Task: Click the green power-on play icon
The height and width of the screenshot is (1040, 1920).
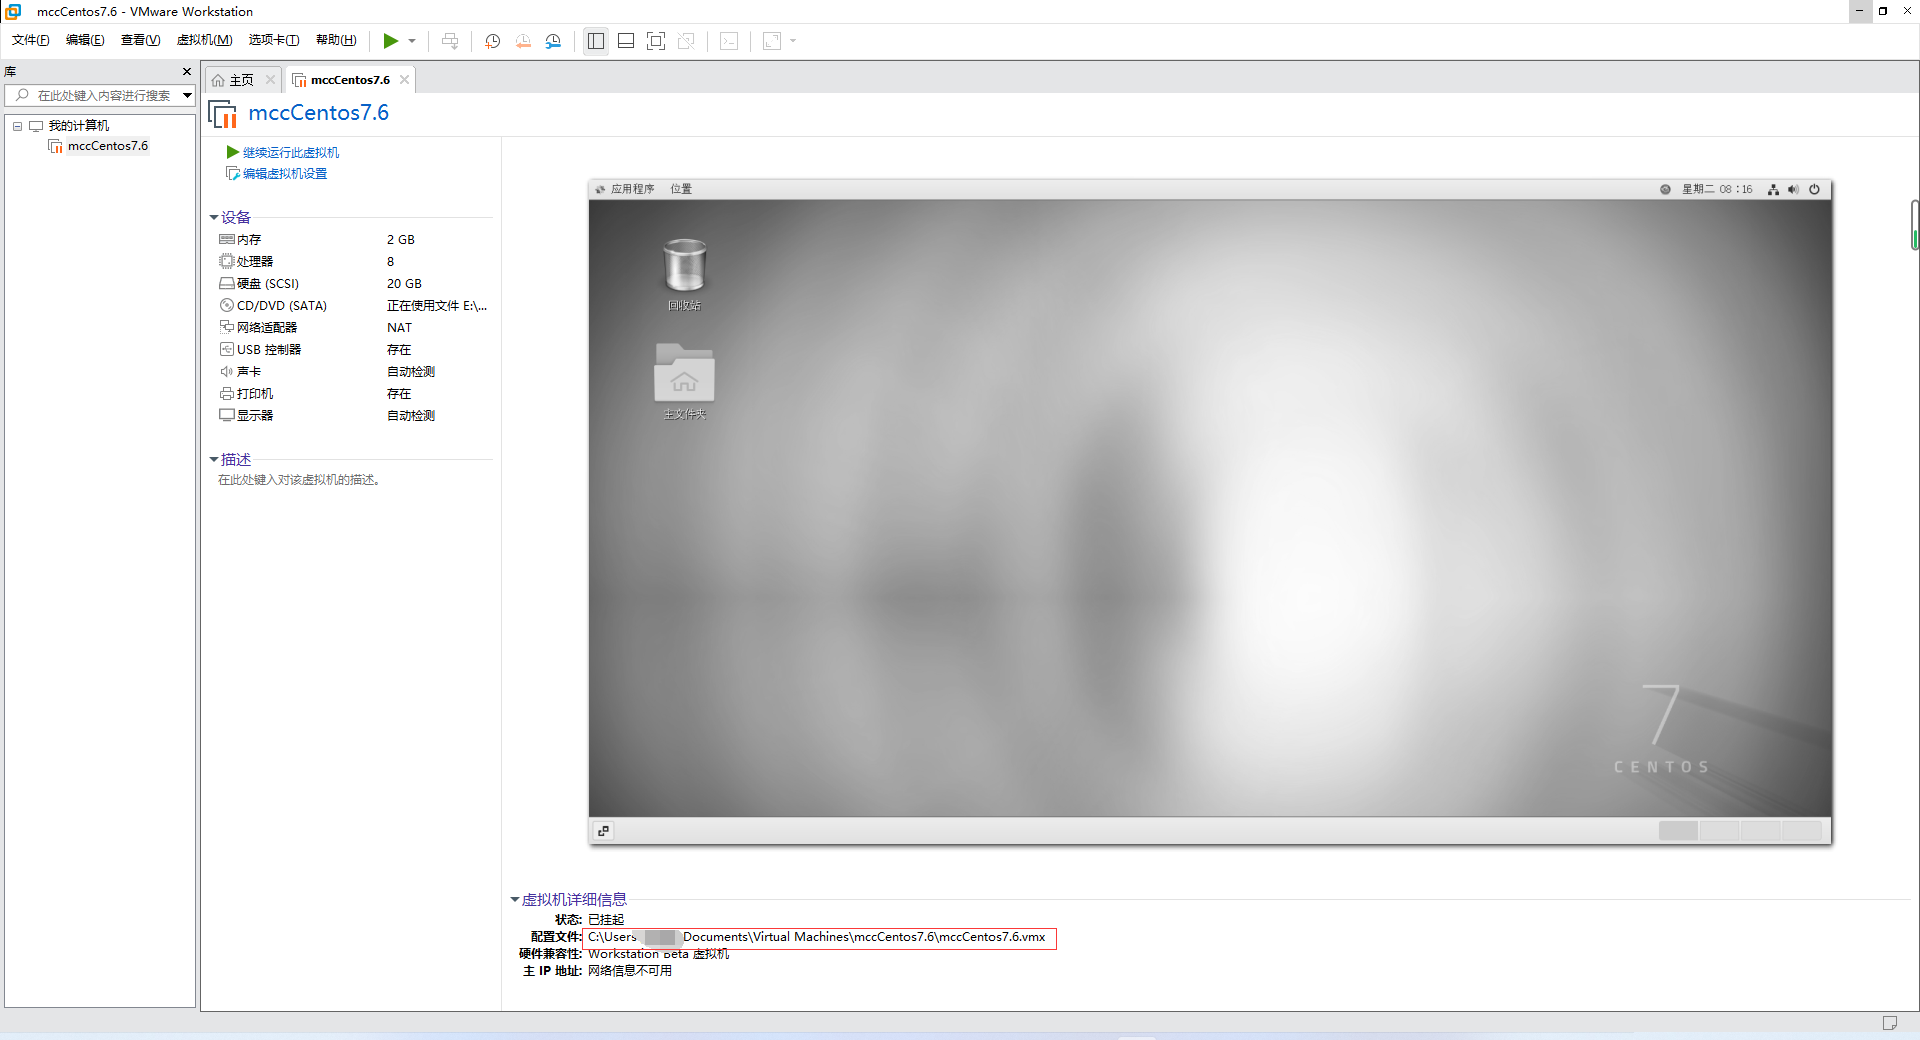Action: 390,41
